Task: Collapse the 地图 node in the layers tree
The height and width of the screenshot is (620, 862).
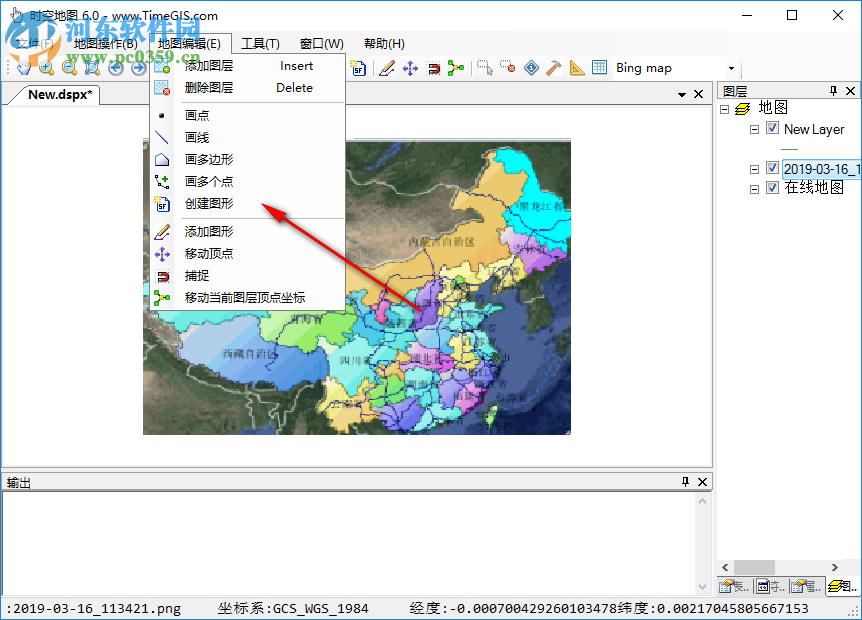Action: [723, 108]
